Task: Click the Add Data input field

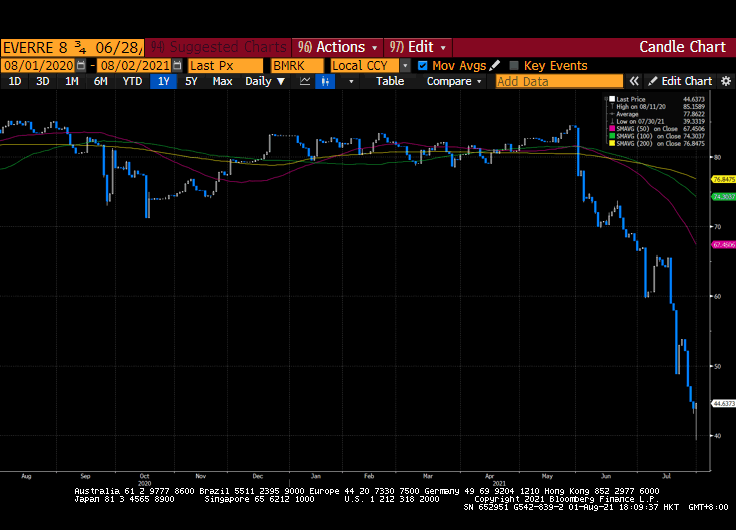Action: coord(560,81)
